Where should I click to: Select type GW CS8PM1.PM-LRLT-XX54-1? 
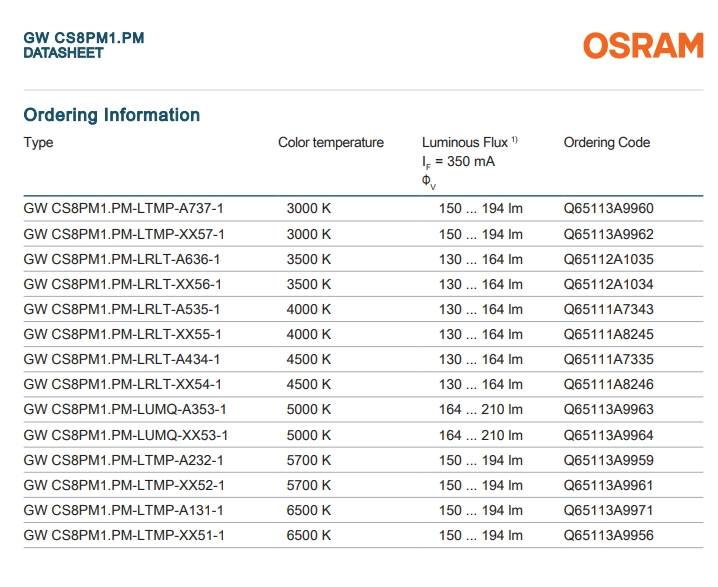click(123, 384)
